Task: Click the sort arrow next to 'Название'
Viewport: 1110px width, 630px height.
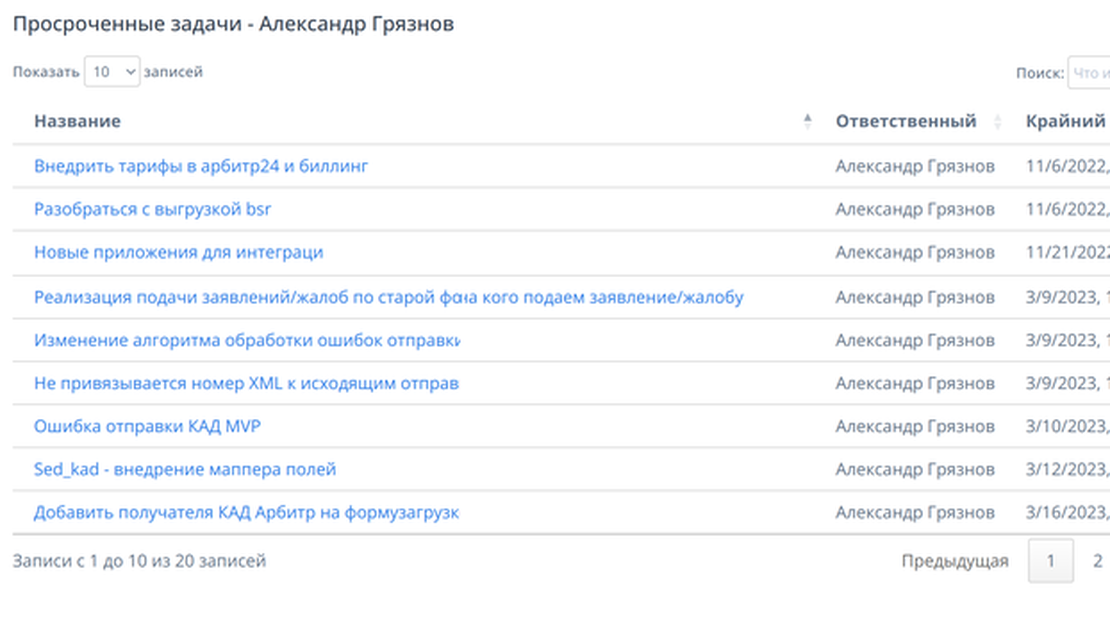Action: pos(807,120)
